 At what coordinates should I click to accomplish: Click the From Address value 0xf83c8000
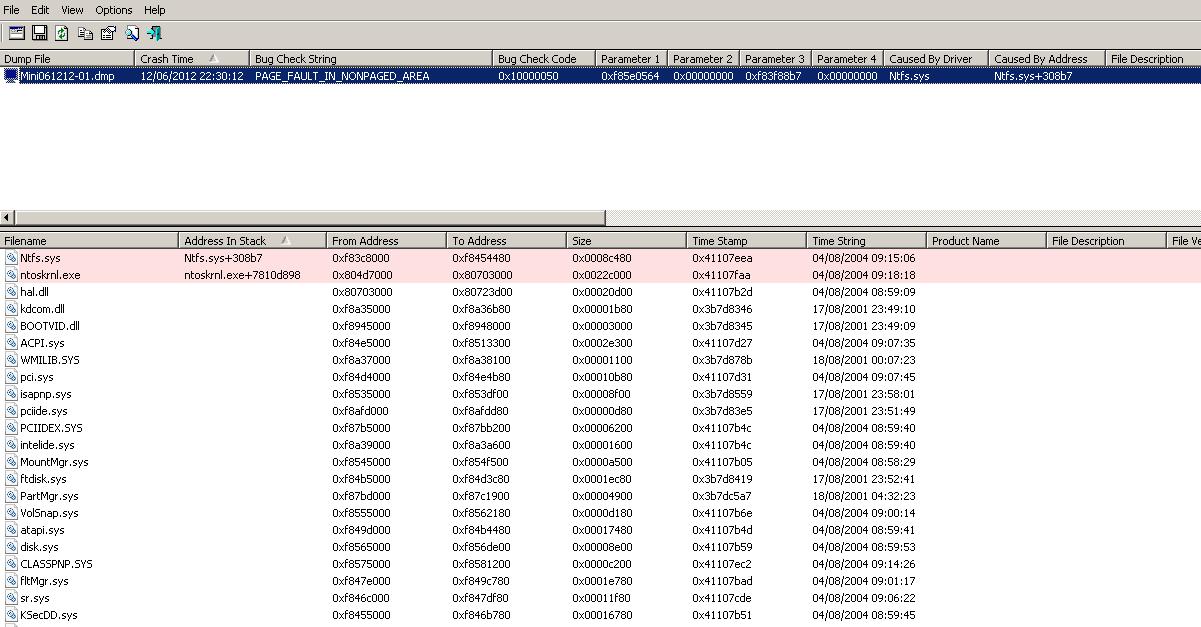[x=361, y=258]
